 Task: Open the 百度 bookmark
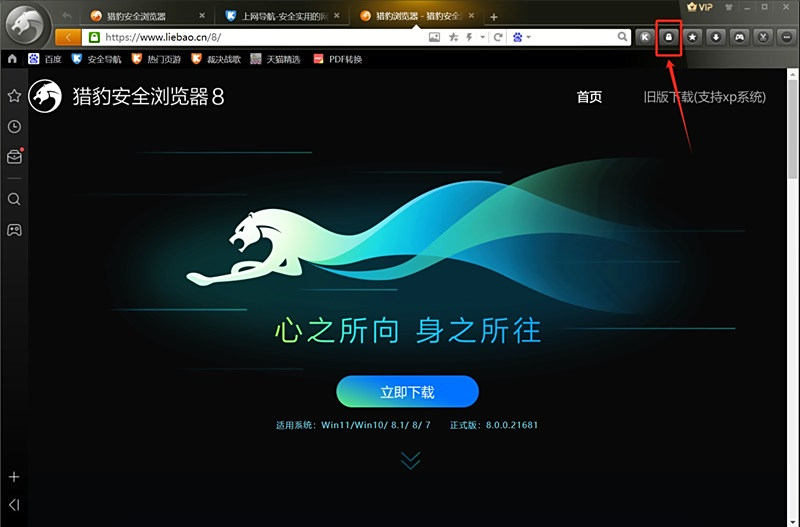[x=45, y=59]
